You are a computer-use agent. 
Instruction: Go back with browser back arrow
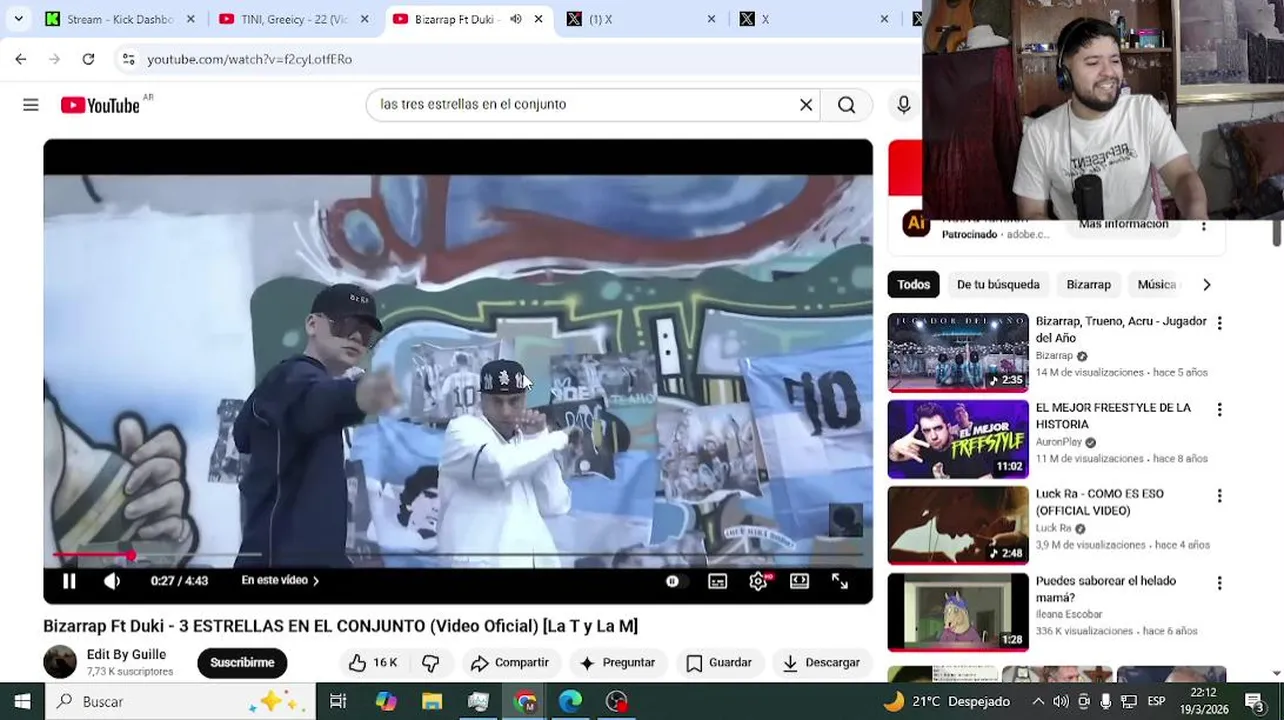[x=21, y=59]
